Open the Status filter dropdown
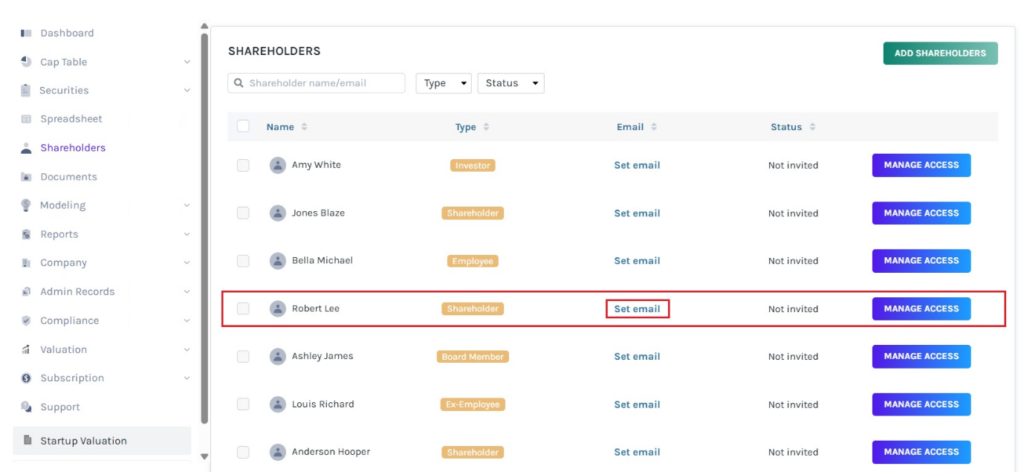This screenshot has height=472, width=1024. (511, 83)
